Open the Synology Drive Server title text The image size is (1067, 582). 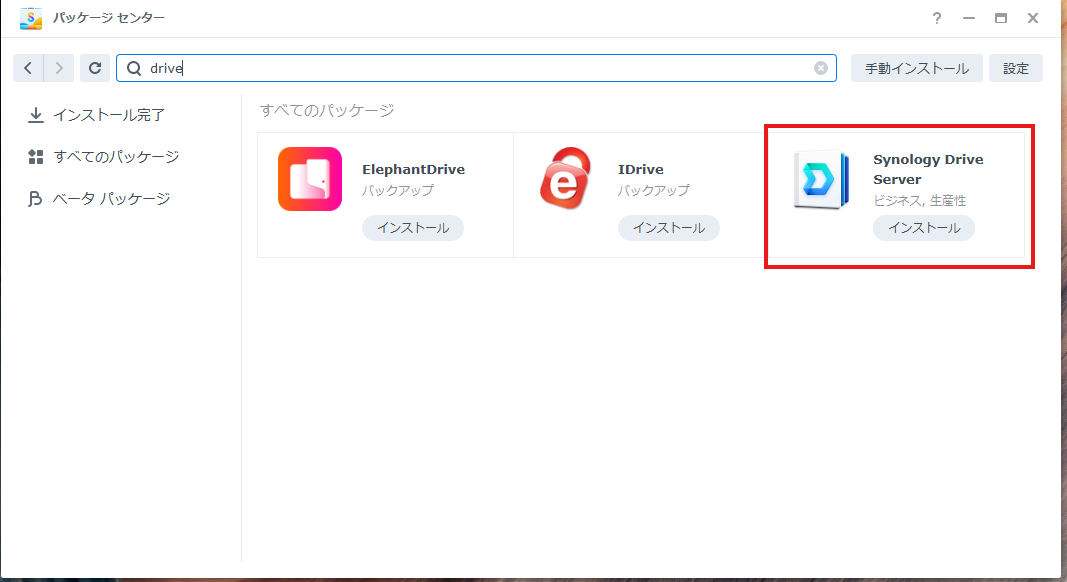(928, 169)
